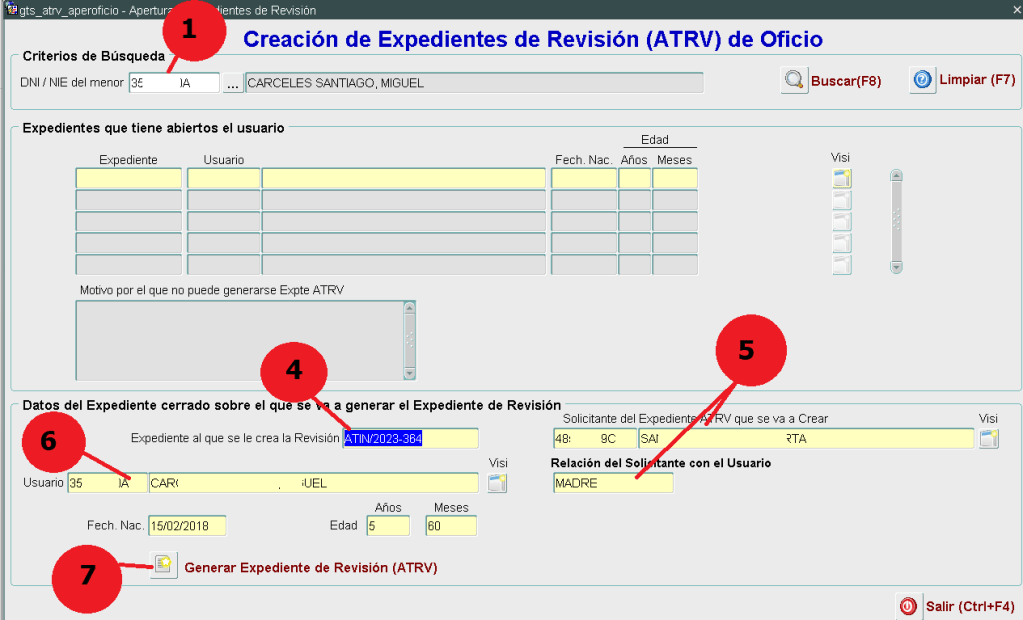Viewport: 1023px width, 620px height.
Task: Click Salir (Ctrl+F4) label
Action: (x=970, y=606)
